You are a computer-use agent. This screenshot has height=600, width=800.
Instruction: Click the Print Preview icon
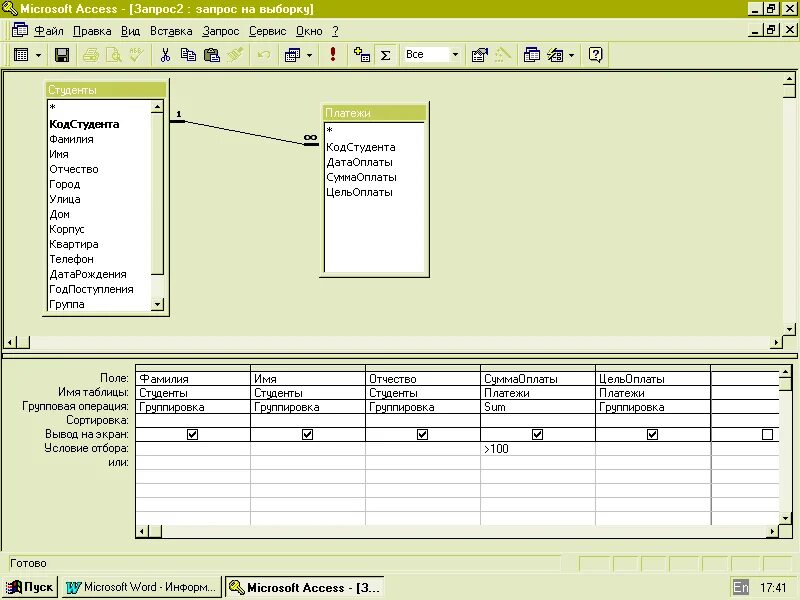(x=113, y=55)
